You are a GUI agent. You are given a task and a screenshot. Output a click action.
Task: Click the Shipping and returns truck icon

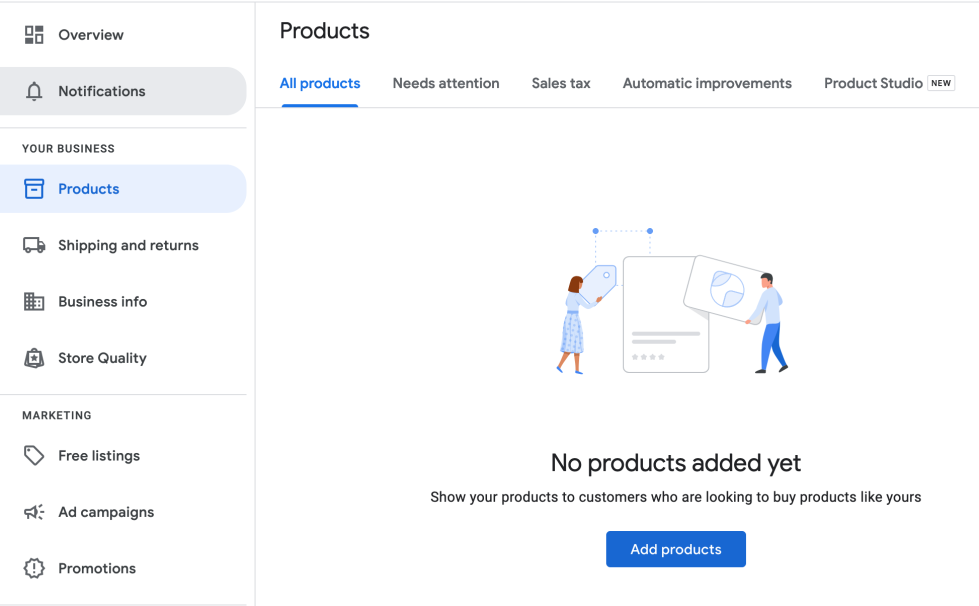[34, 245]
